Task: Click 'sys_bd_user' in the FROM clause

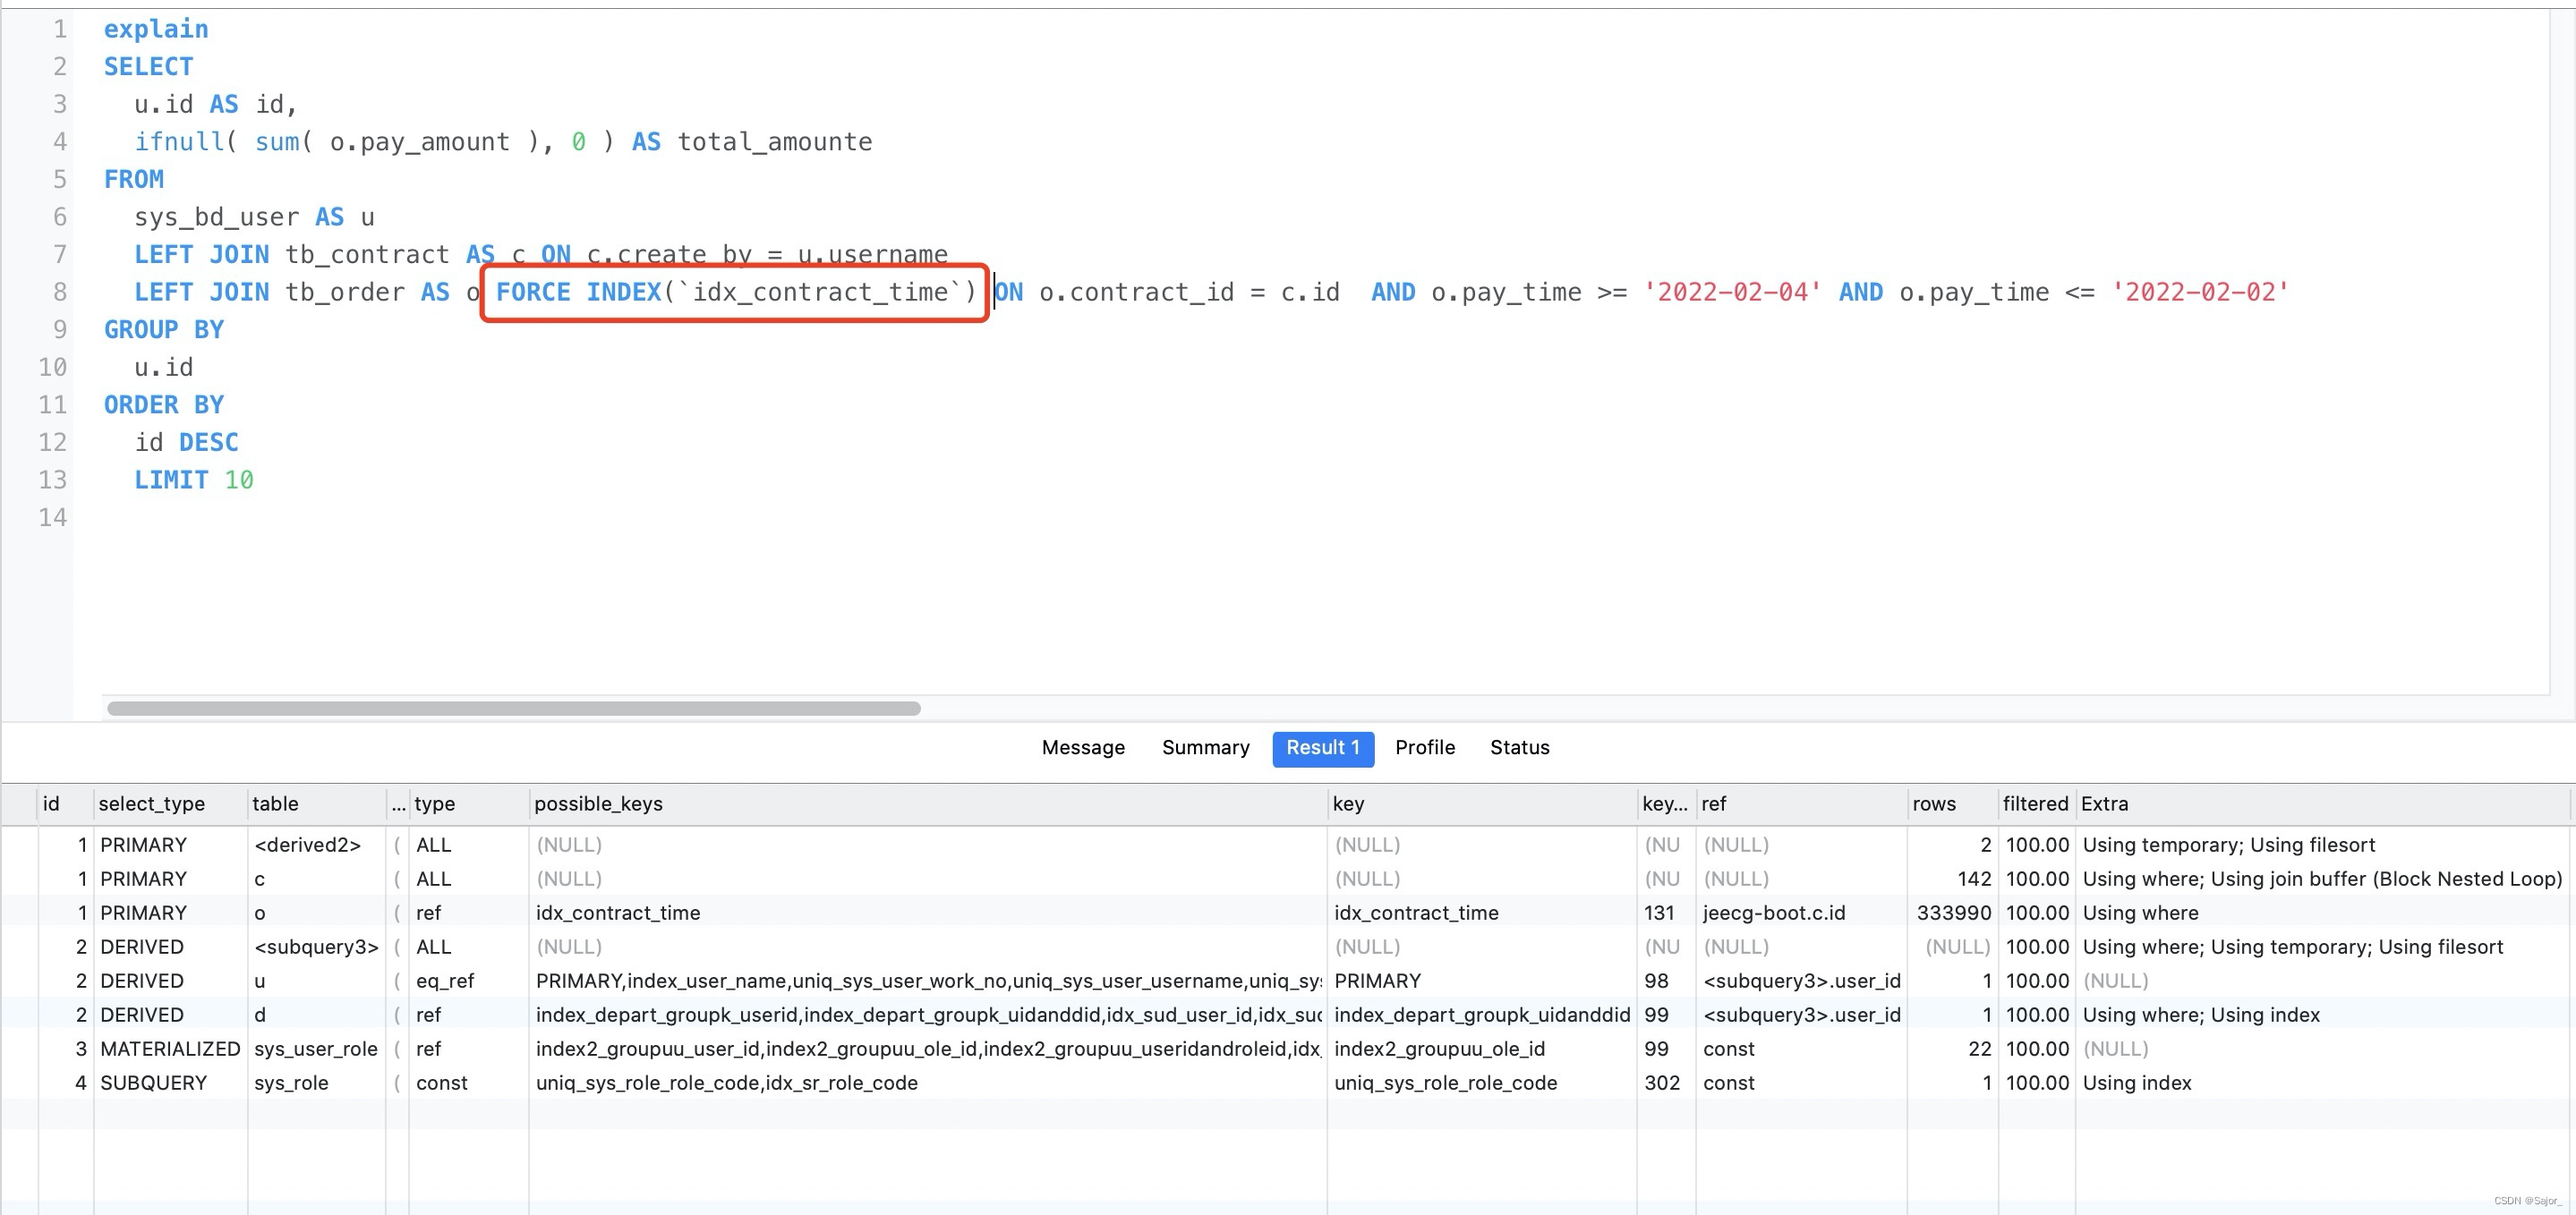Action: [216, 217]
